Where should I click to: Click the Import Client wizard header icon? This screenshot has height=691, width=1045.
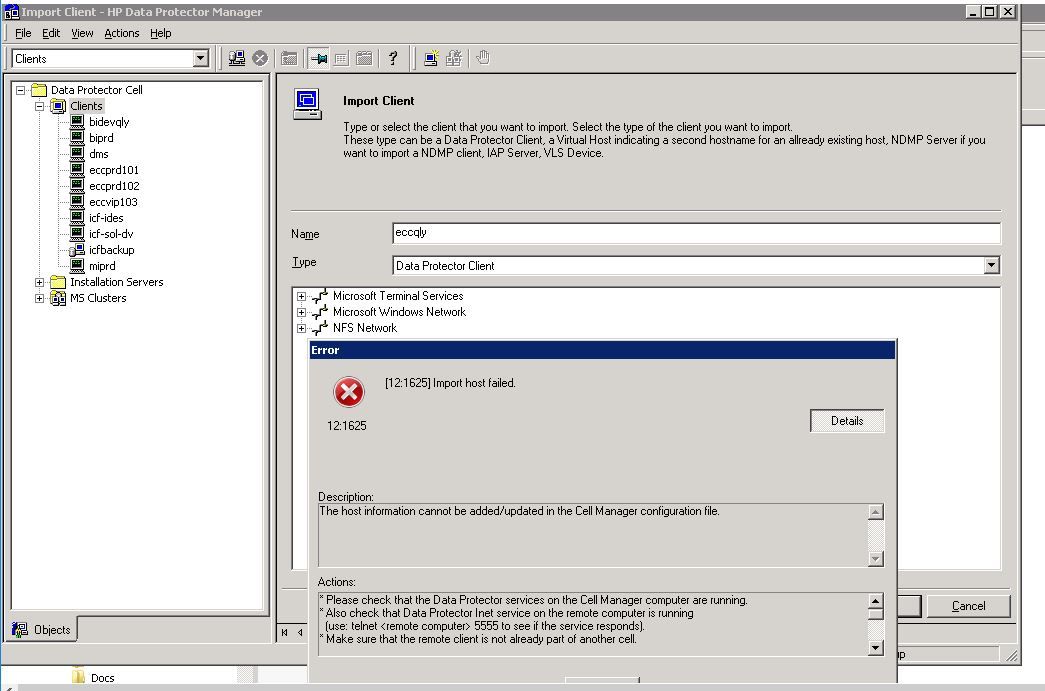pos(307,104)
